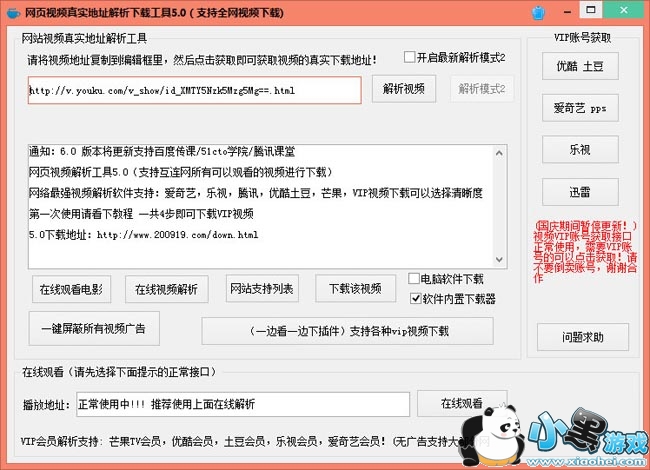Click 在线视频解析 button
The height and width of the screenshot is (470, 650).
[167, 289]
